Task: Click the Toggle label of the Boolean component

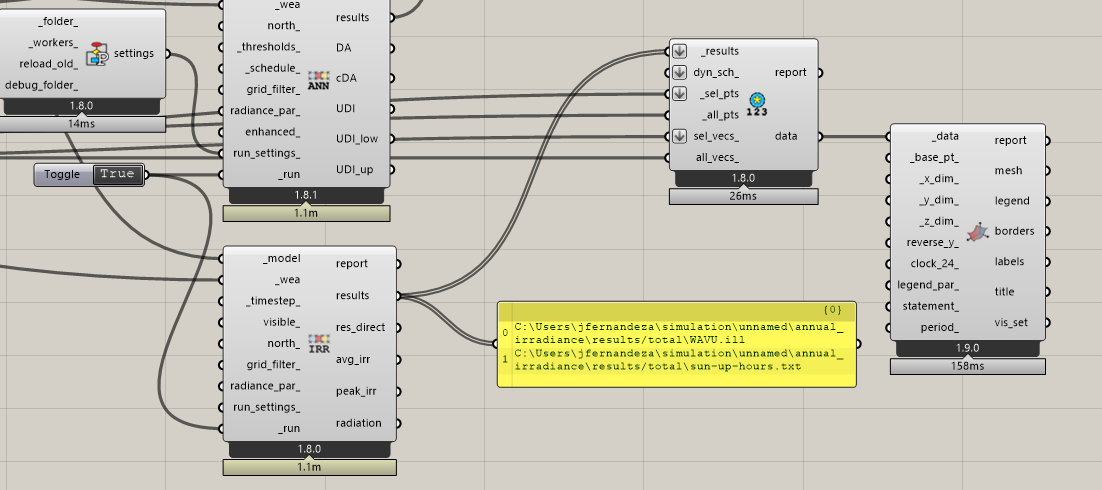Action: (x=62, y=174)
